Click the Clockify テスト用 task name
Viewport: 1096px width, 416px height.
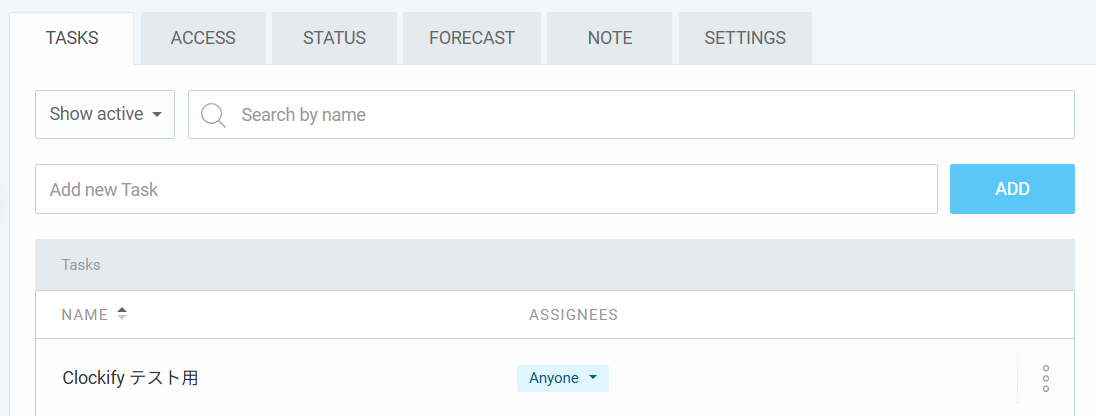coord(130,378)
